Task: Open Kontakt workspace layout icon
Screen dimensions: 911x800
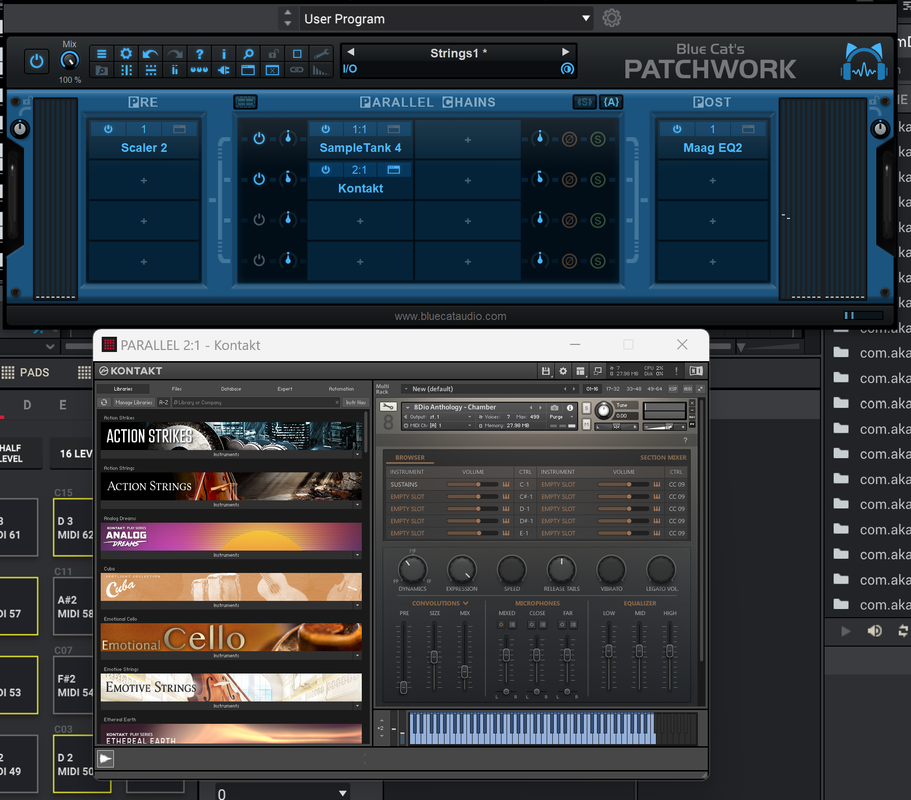Action: click(x=580, y=371)
